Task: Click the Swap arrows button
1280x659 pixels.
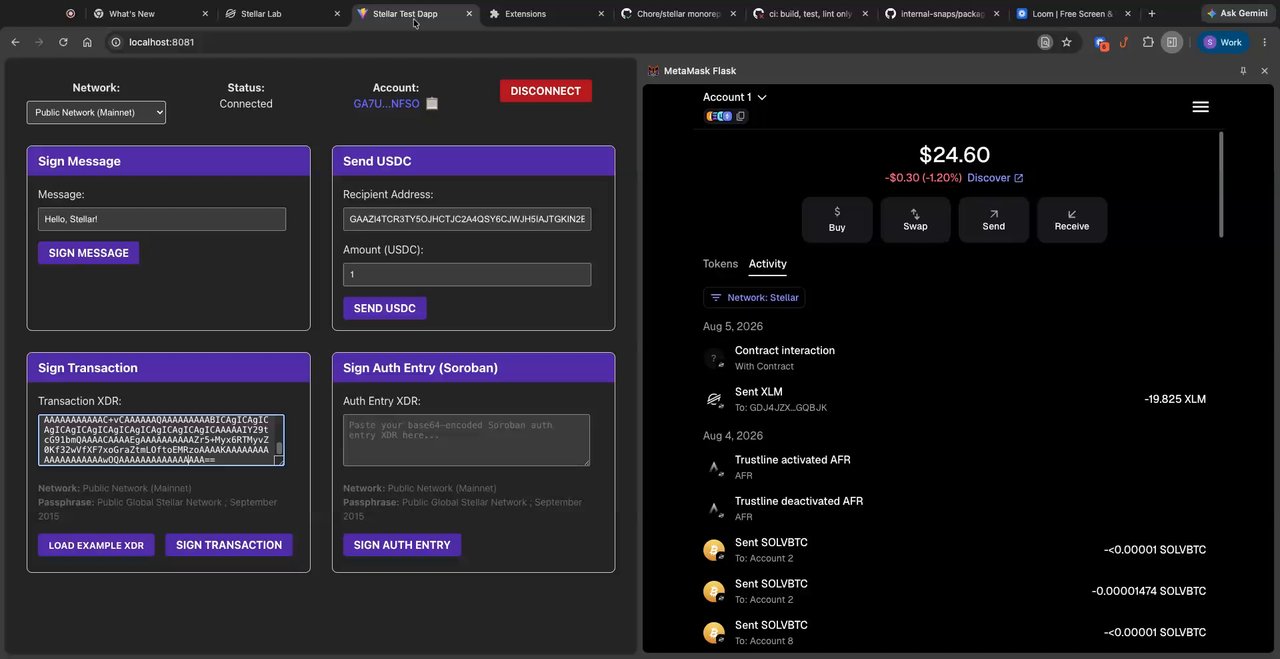Action: (x=915, y=219)
